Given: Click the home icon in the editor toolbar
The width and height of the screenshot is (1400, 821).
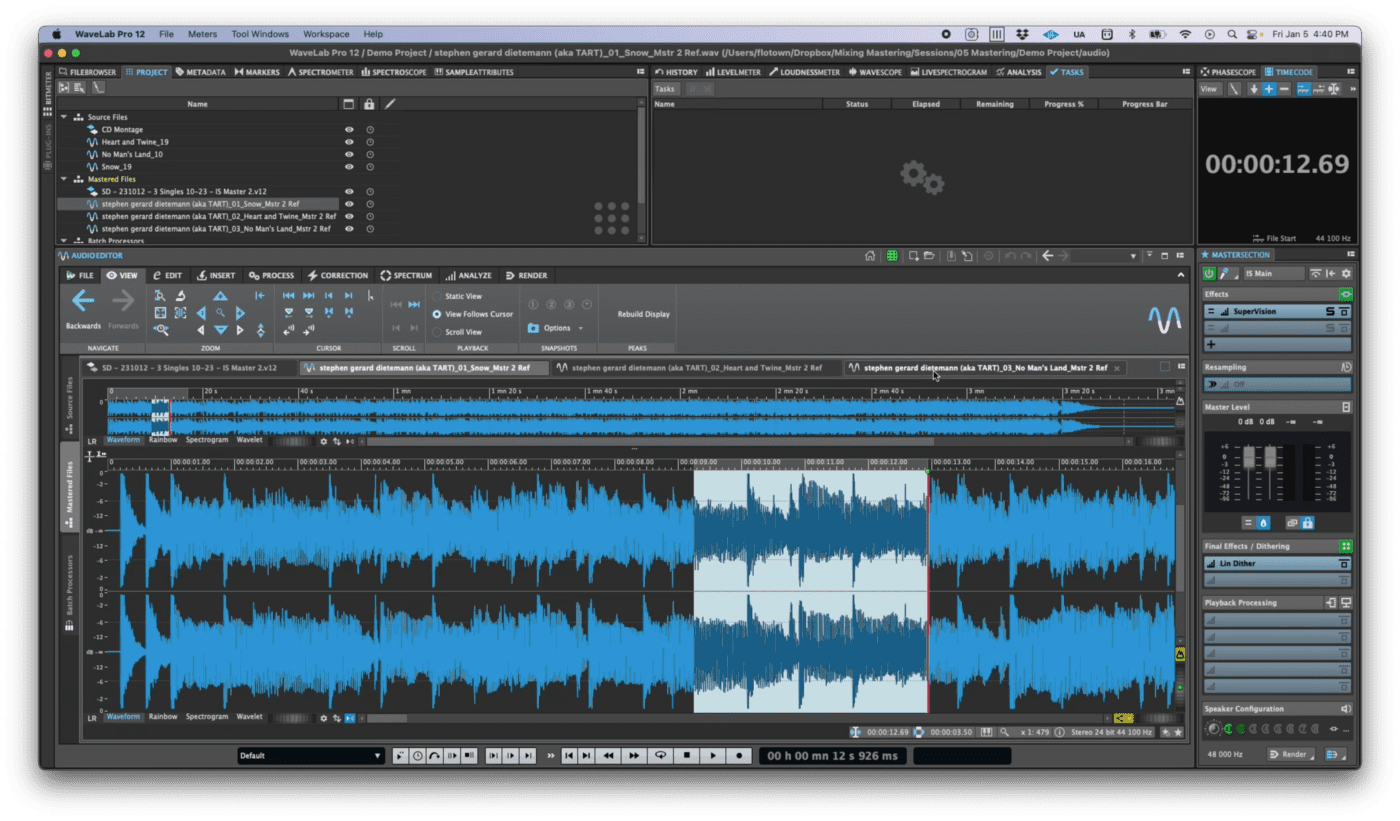Looking at the screenshot, I should (x=869, y=255).
